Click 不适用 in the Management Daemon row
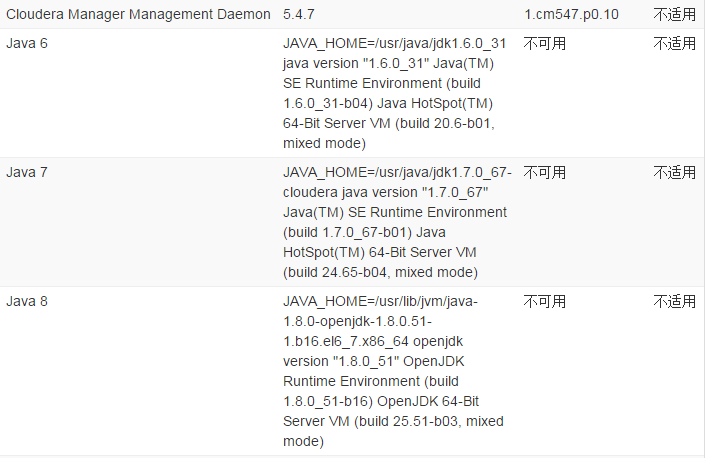This screenshot has width=711, height=458. (x=675, y=15)
